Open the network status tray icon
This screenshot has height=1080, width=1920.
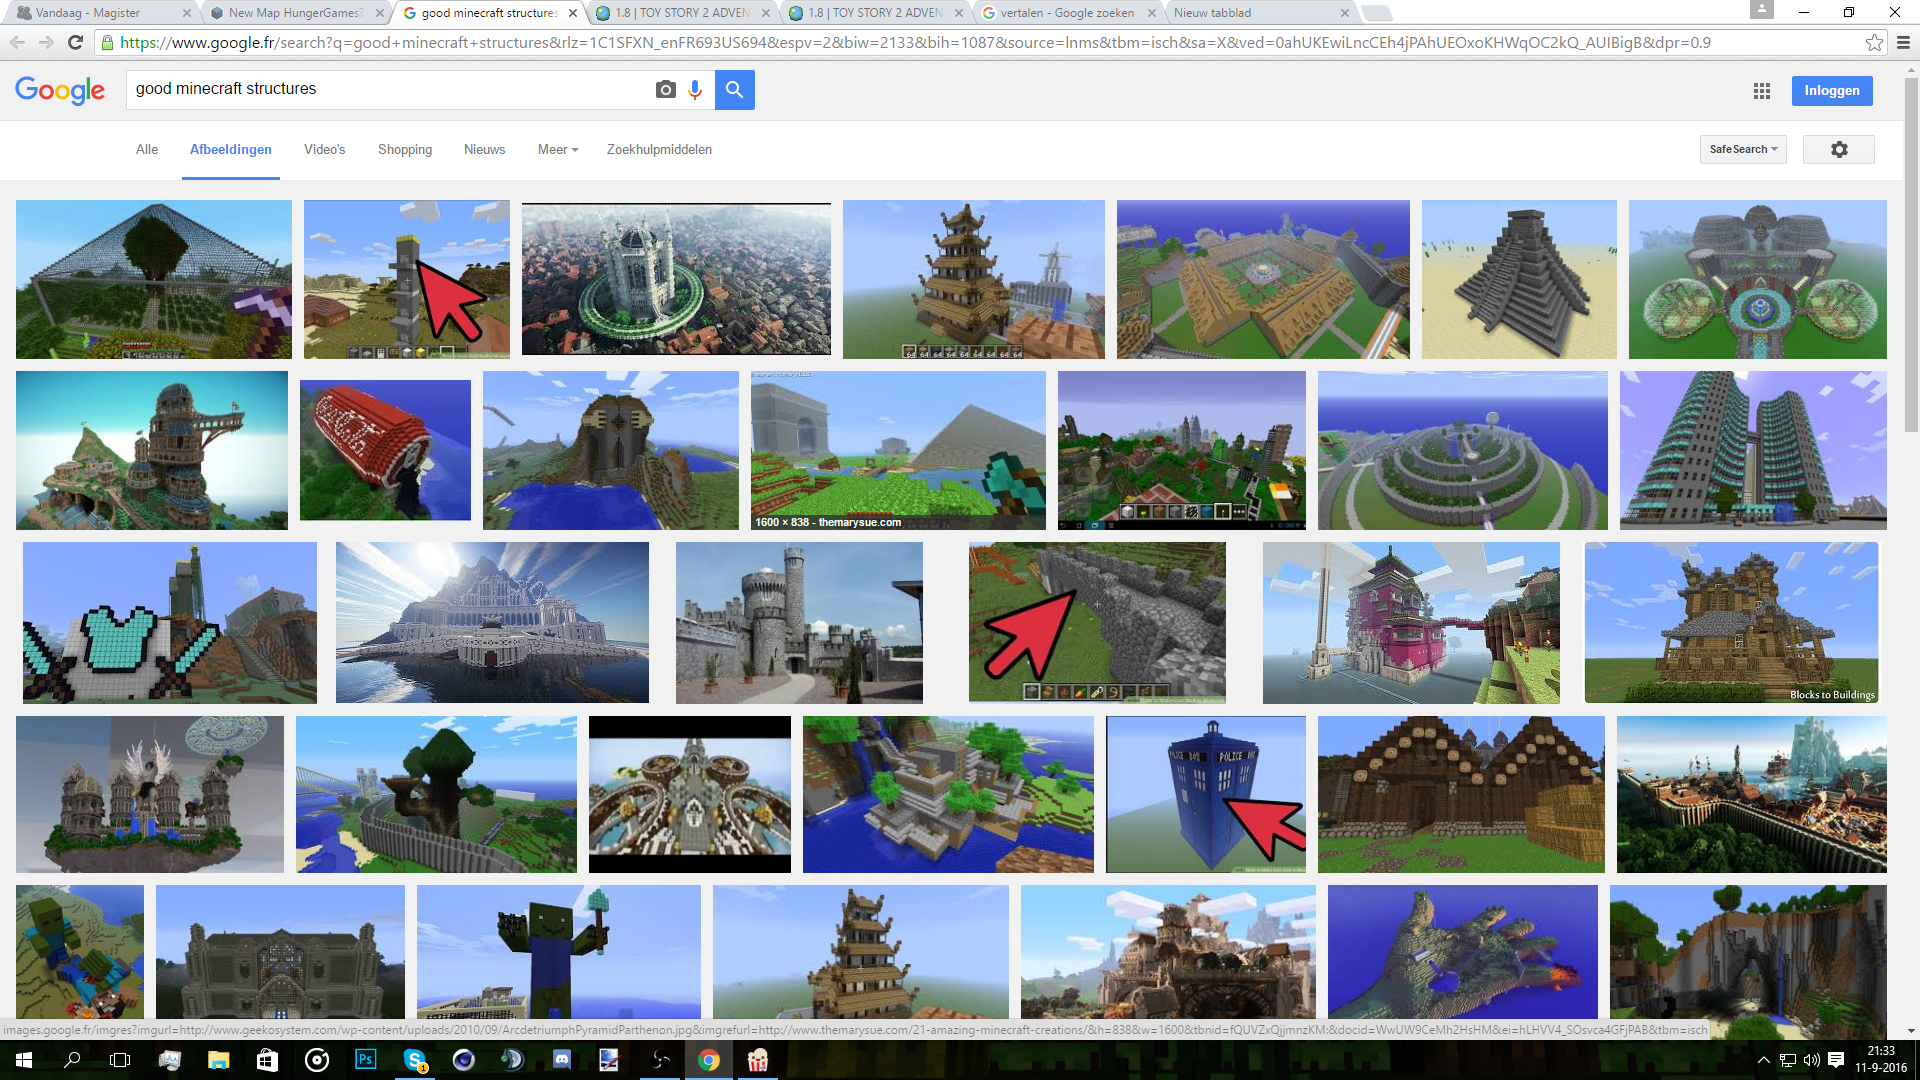(x=1788, y=1060)
